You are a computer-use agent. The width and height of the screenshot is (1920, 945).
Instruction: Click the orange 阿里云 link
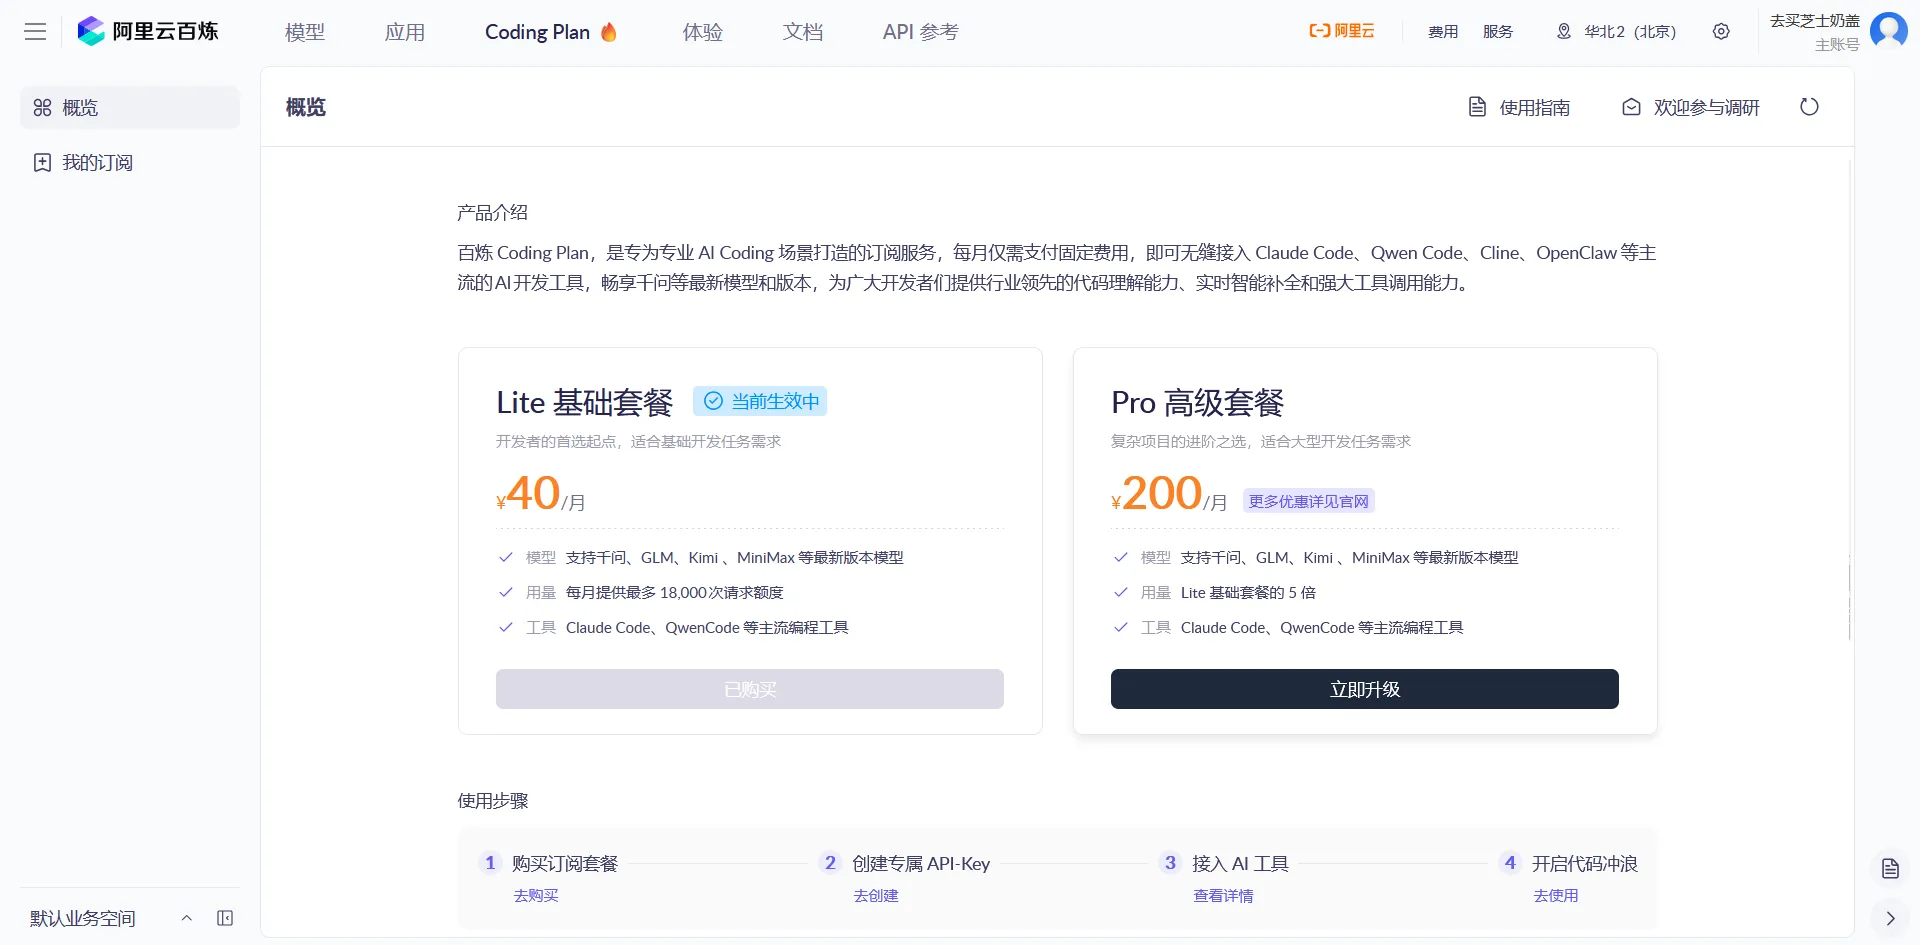[1342, 31]
